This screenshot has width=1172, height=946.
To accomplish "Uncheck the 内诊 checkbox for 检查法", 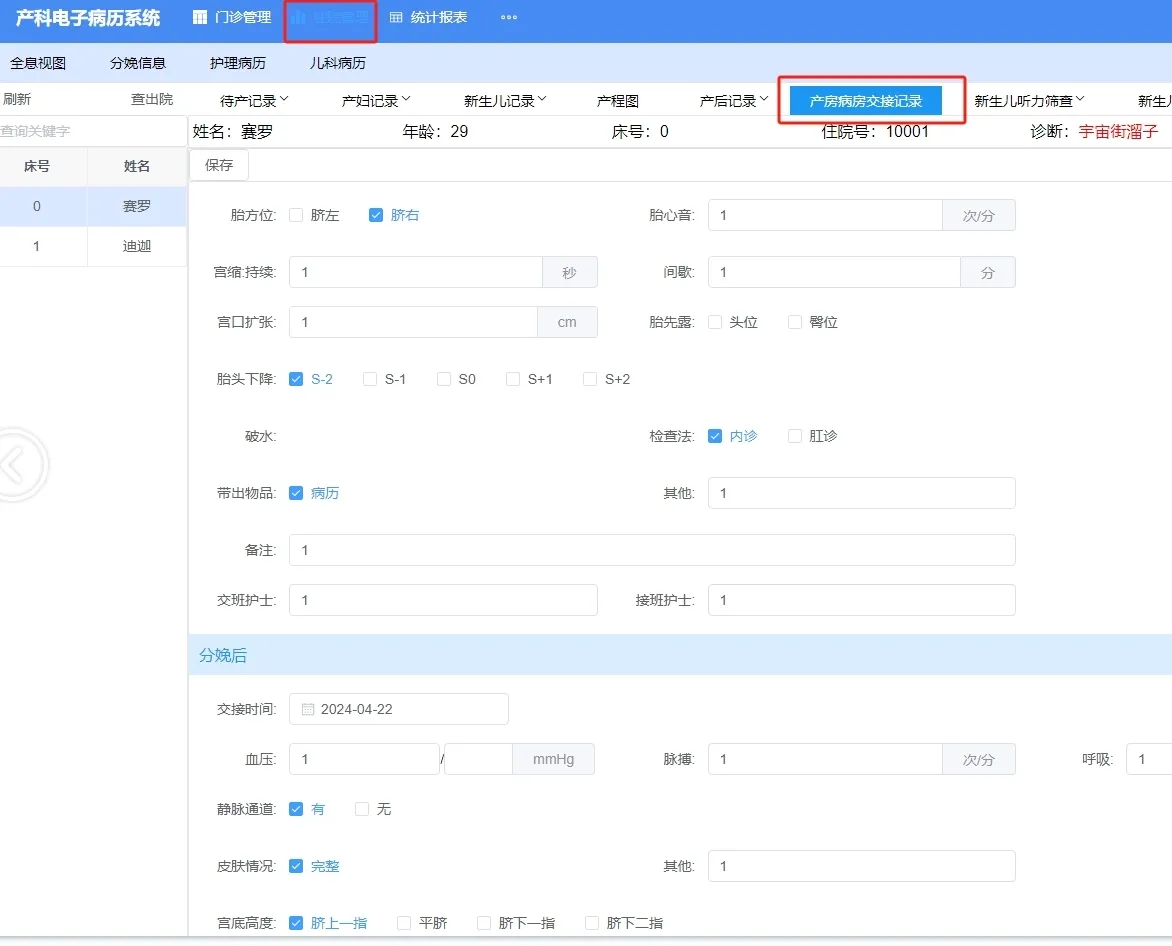I will (x=715, y=436).
